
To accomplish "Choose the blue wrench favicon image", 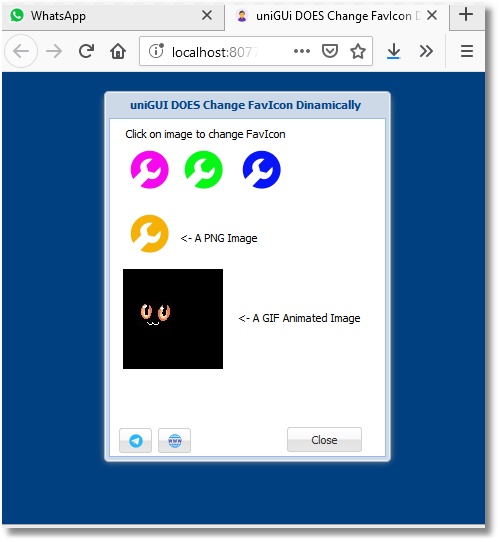I will tap(262, 169).
